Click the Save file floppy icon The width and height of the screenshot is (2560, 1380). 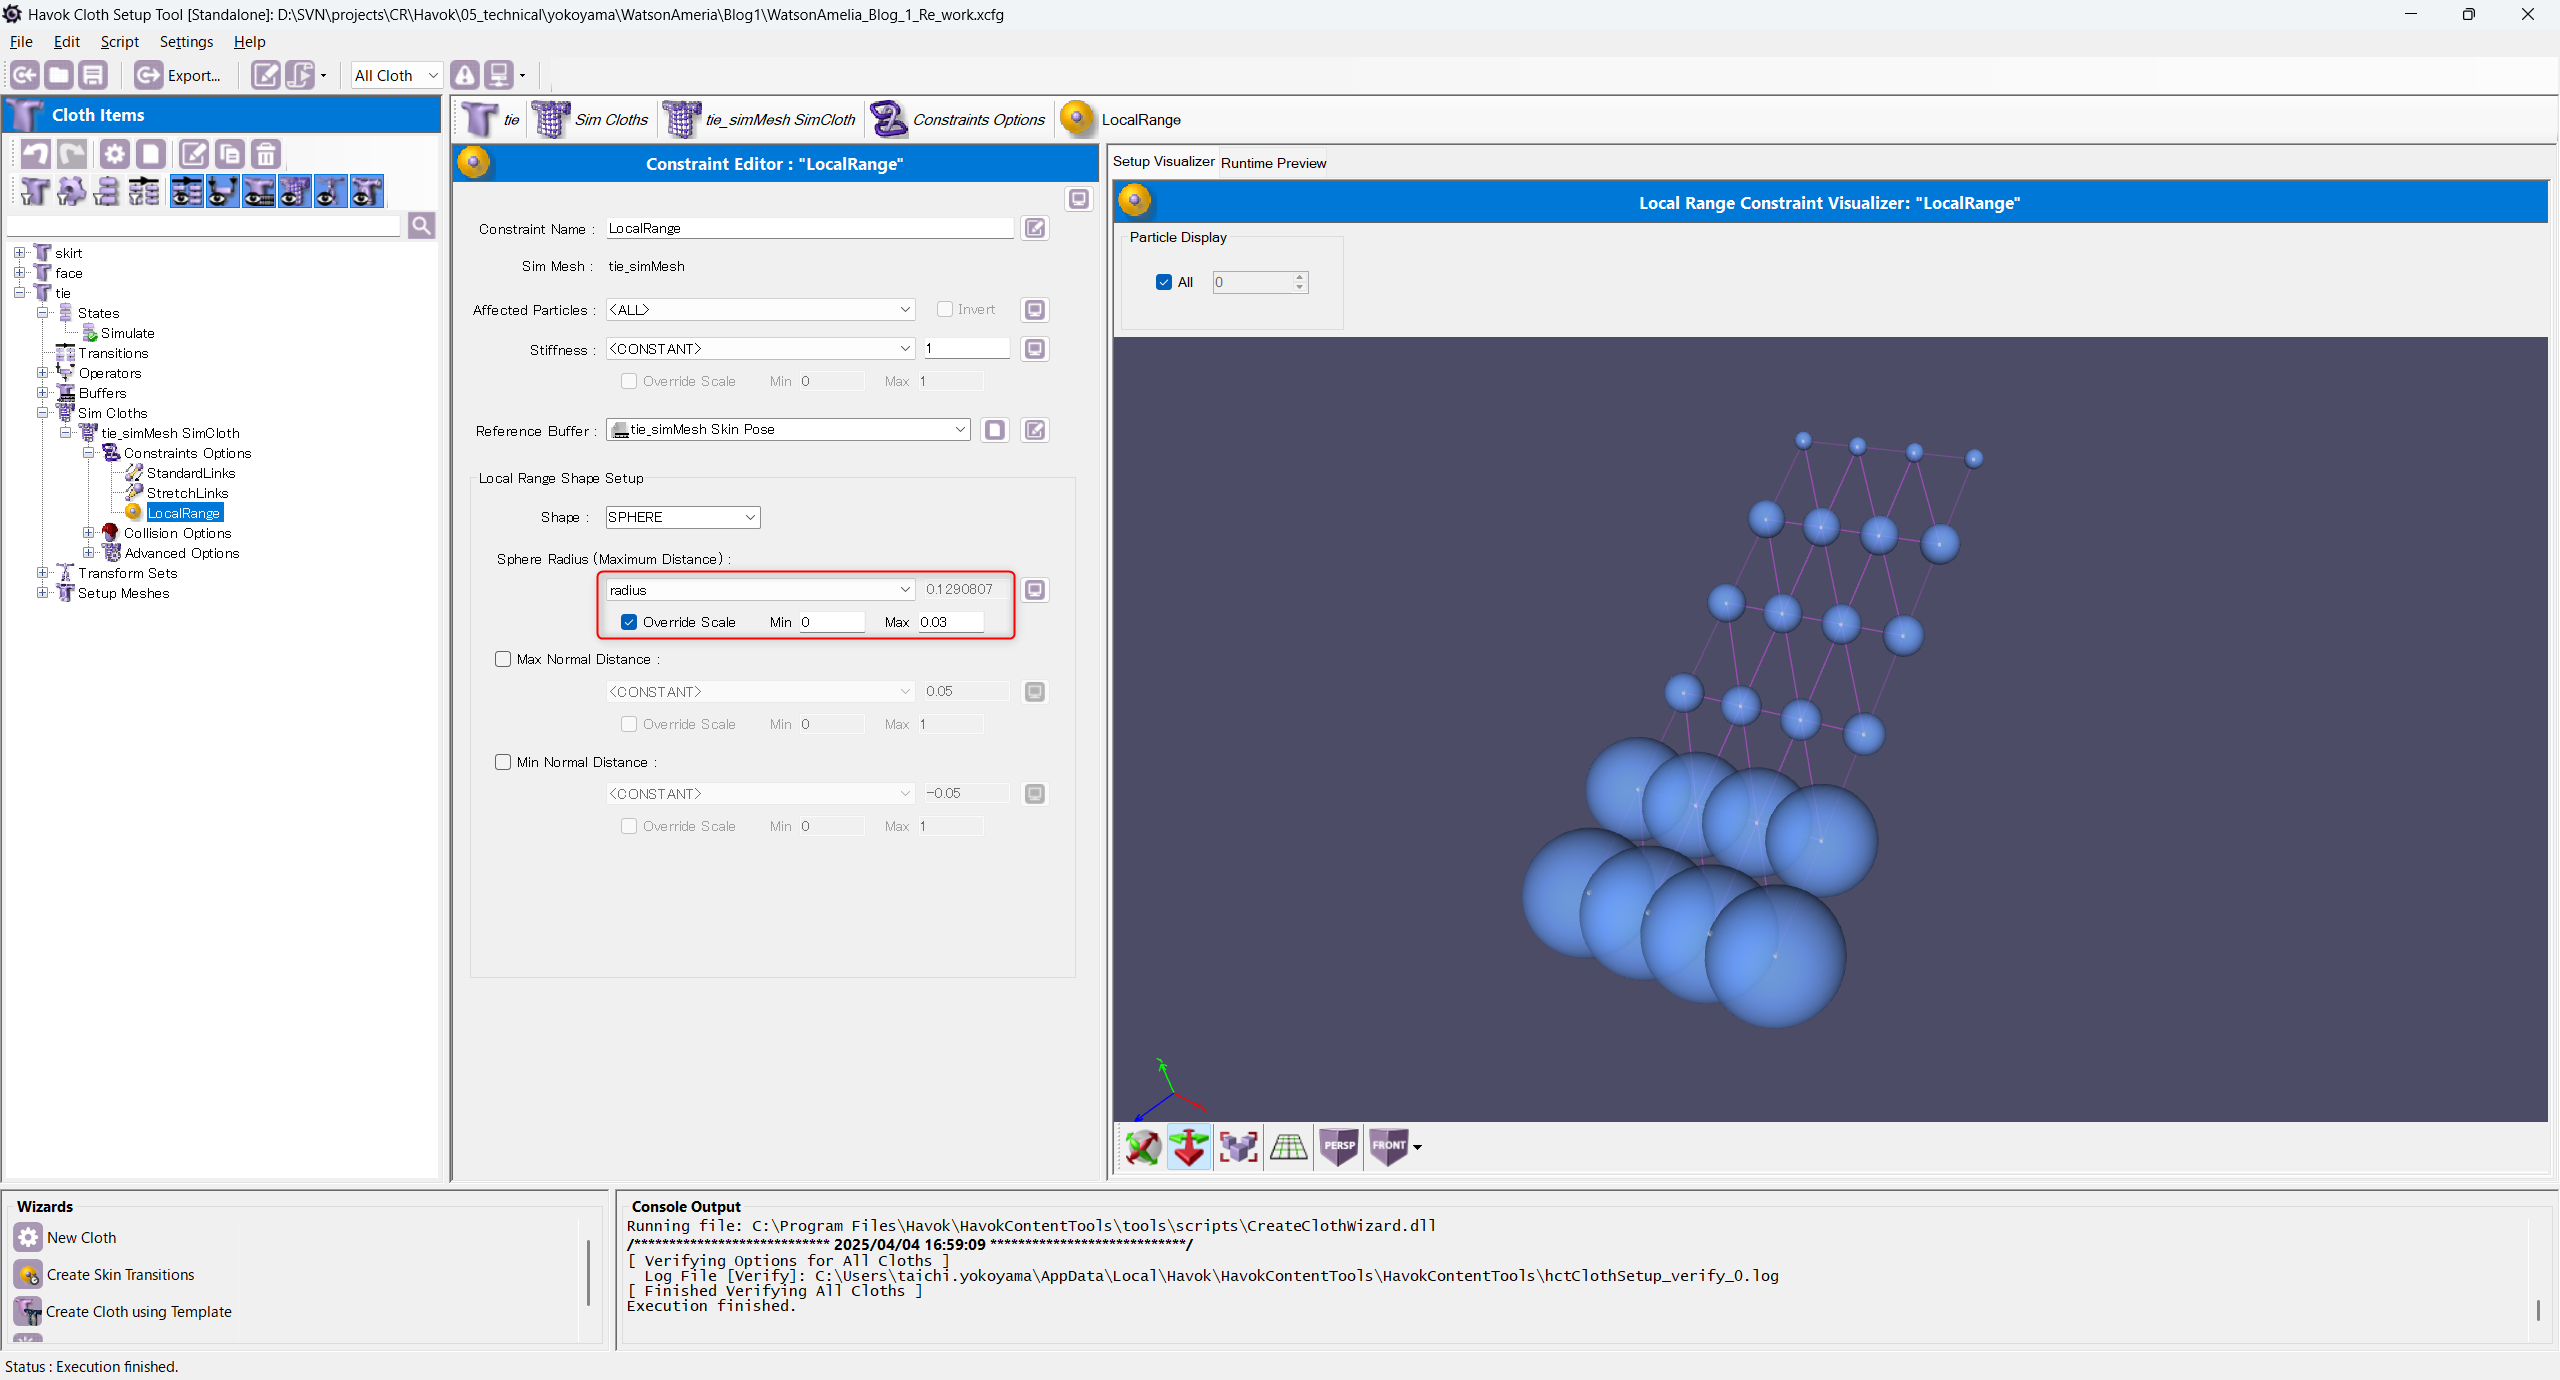(93, 75)
